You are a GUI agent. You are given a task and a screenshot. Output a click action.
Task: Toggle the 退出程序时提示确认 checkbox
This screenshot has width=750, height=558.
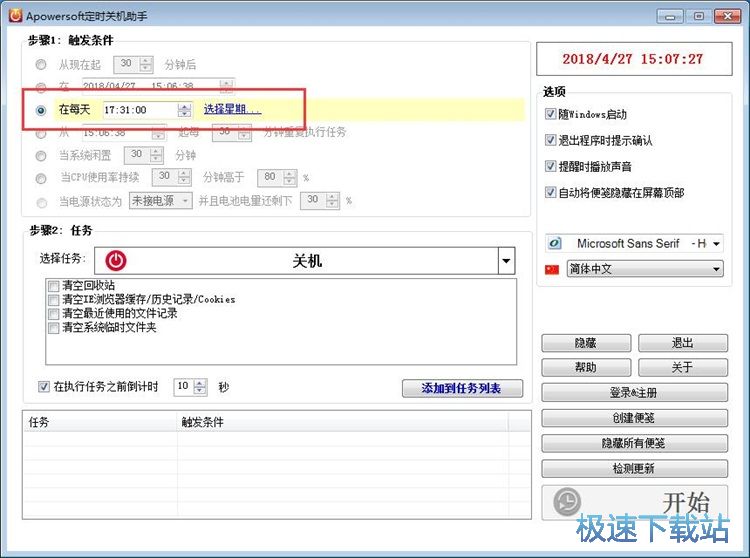(x=550, y=140)
